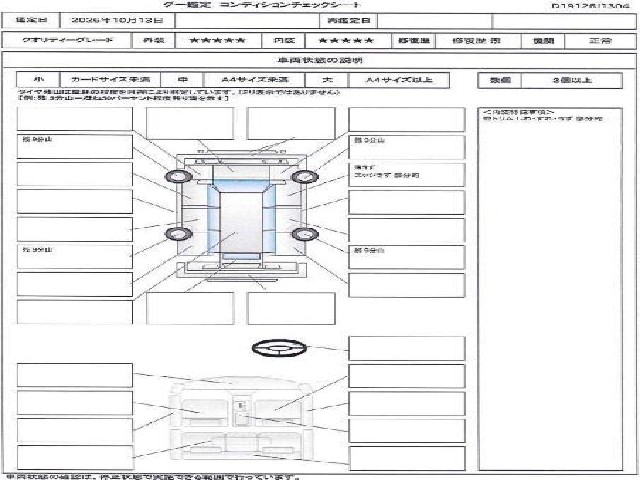The height and width of the screenshot is (480, 640).
Task: Click the empty field right of 再鑑定日
Action: pos(435,20)
